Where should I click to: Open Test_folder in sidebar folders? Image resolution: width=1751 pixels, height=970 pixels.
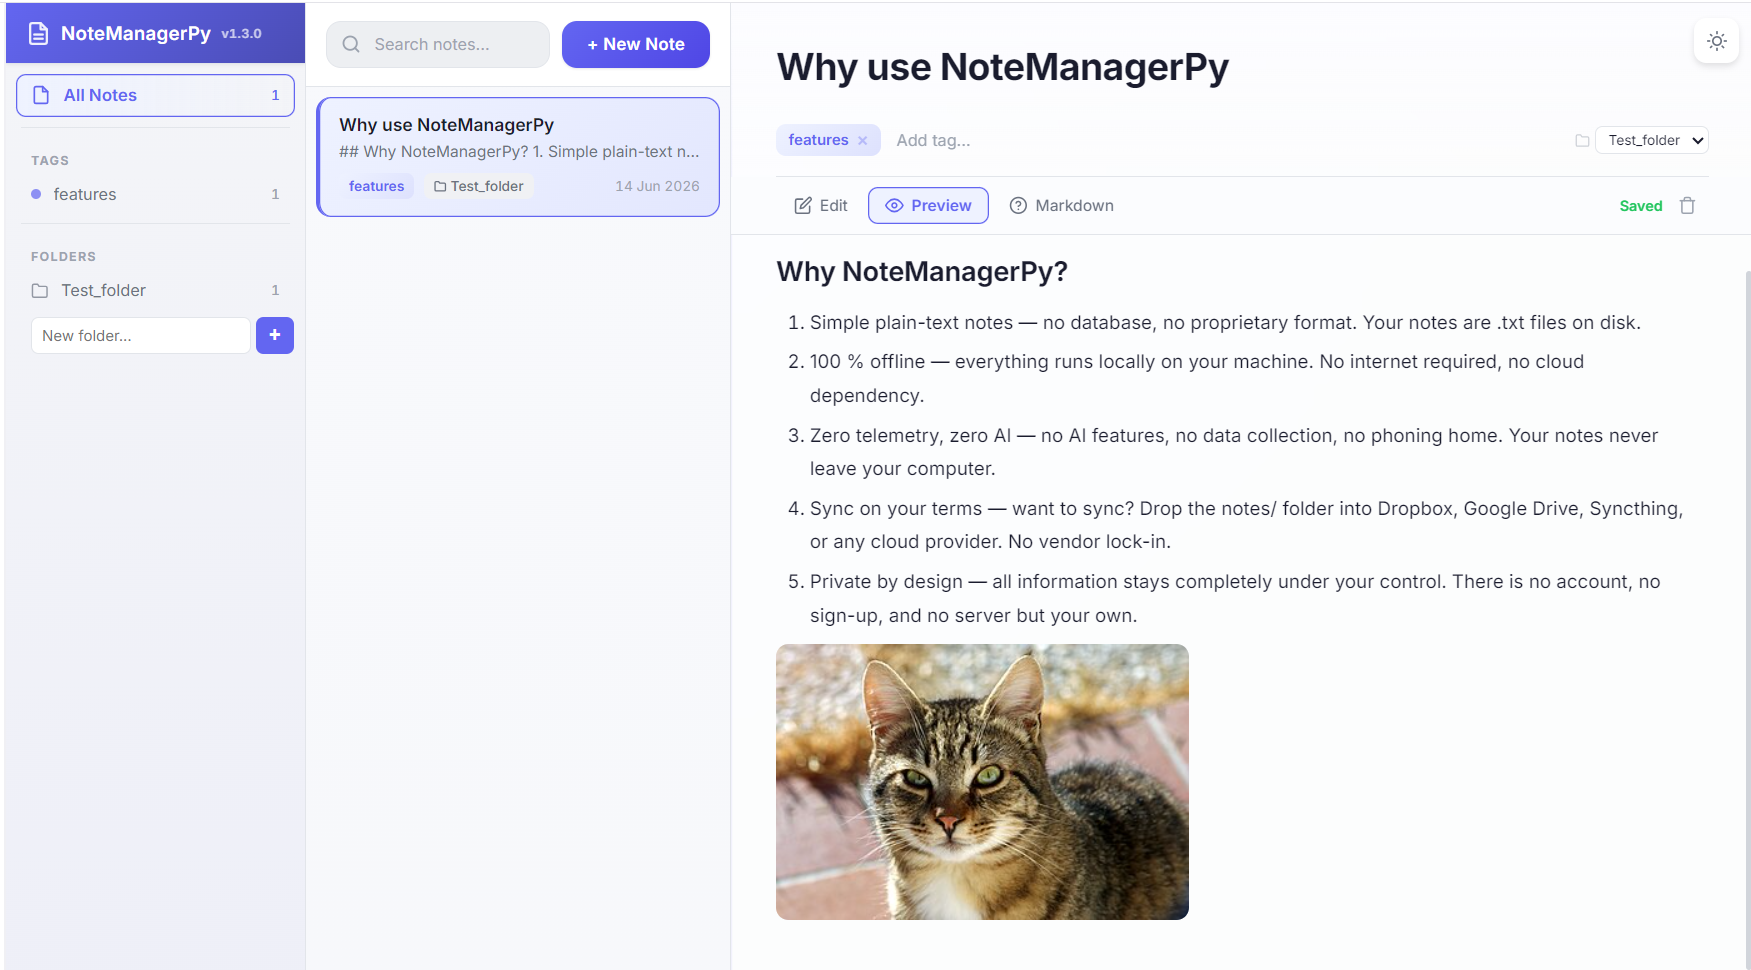(x=155, y=290)
